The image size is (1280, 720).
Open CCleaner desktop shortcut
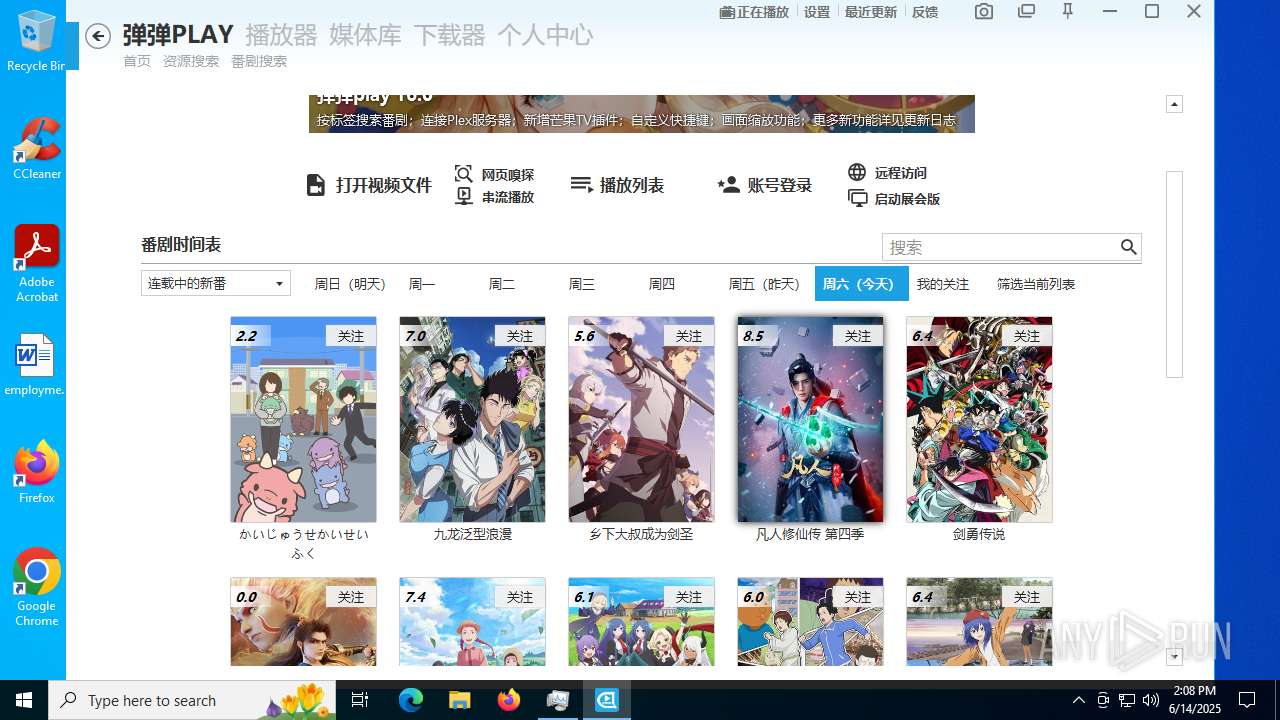click(x=37, y=149)
